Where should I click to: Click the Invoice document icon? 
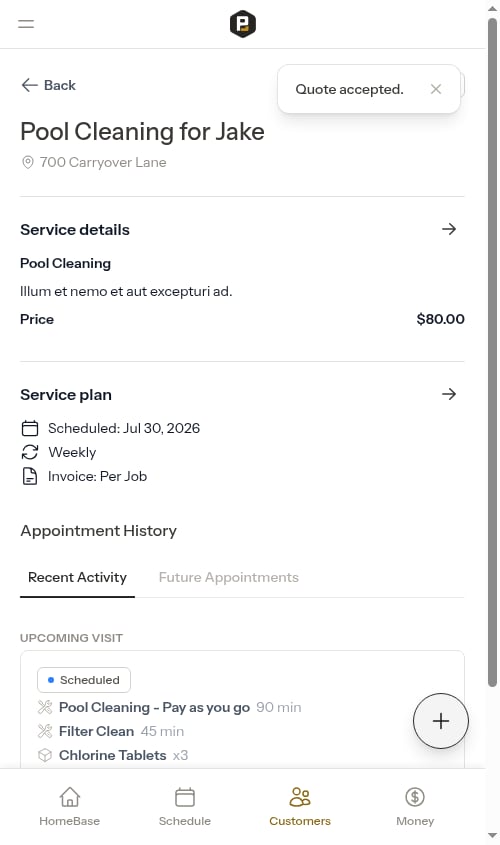[30, 476]
